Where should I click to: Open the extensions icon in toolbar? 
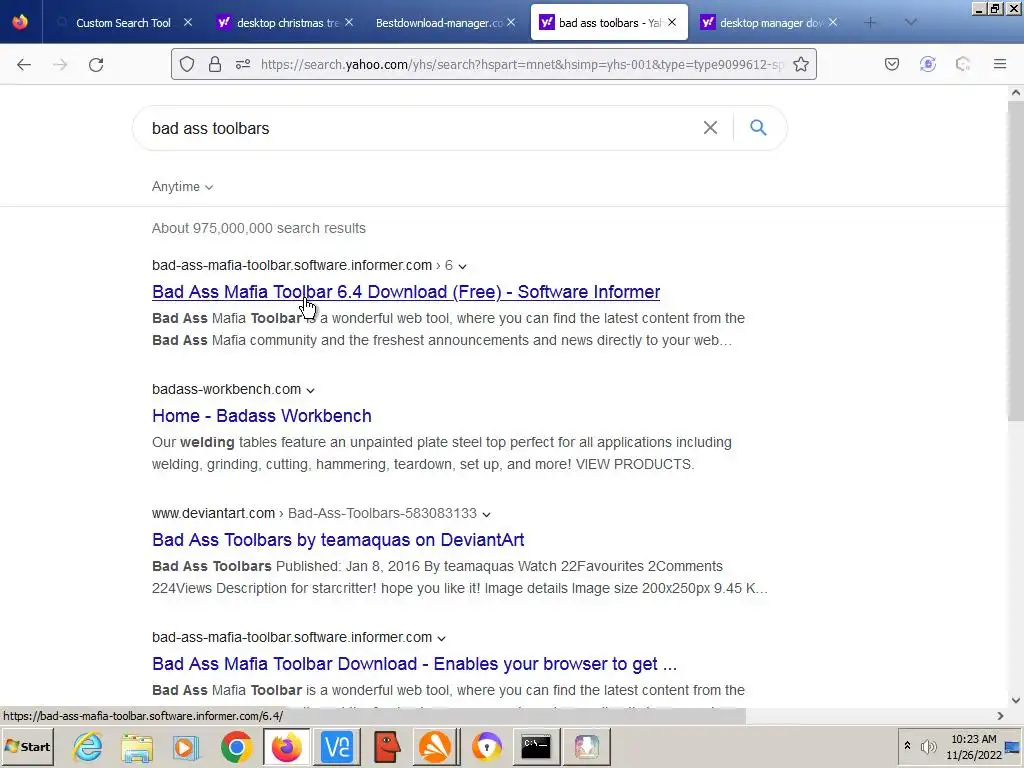[963, 64]
